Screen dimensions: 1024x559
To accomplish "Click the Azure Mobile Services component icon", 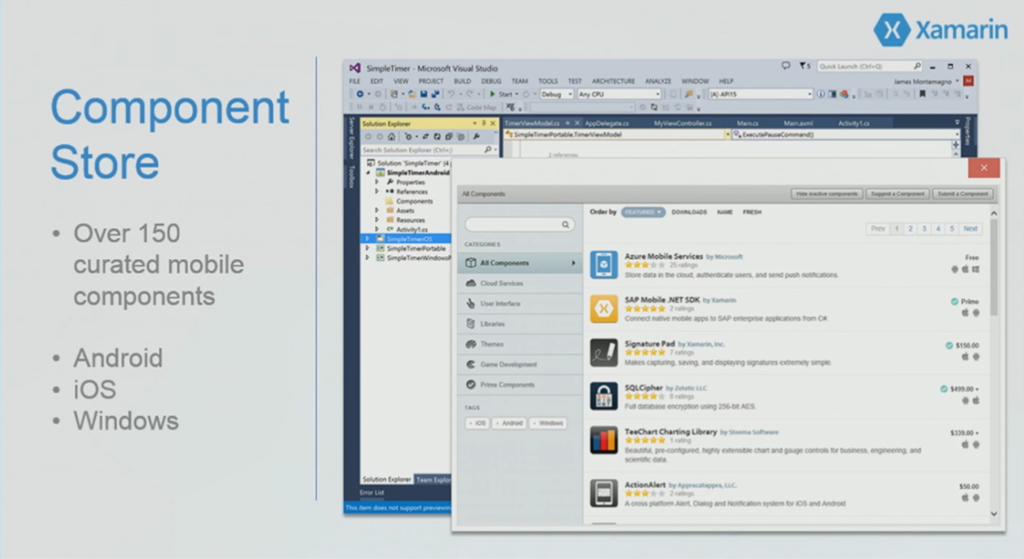I will pyautogui.click(x=603, y=265).
